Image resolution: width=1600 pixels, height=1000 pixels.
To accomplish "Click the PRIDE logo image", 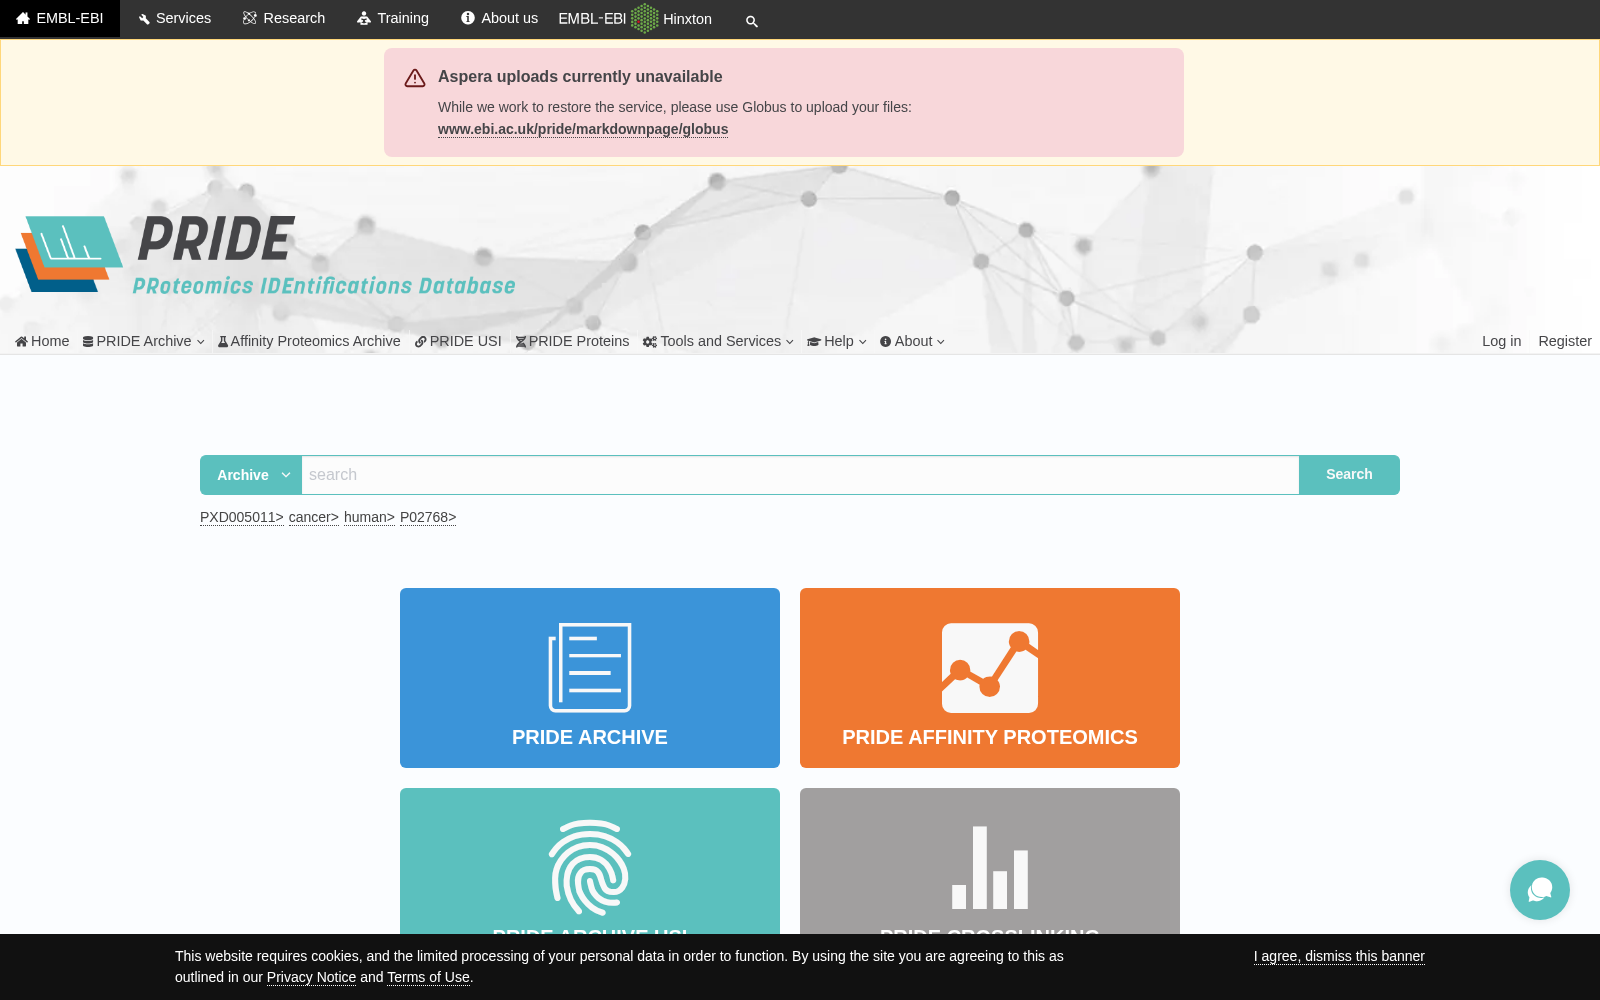I will click(x=265, y=255).
